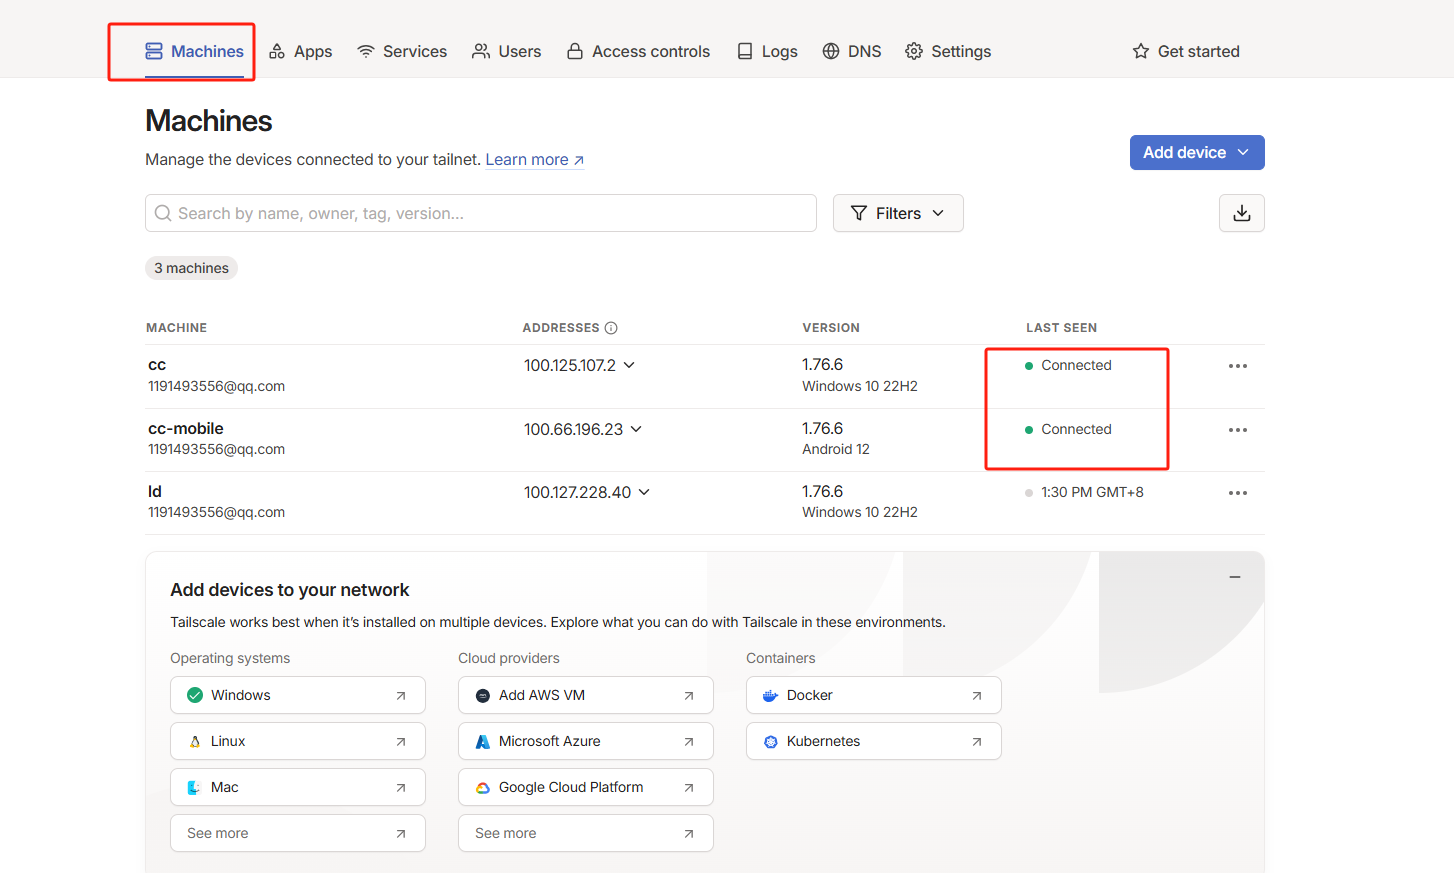Open the Users tab
The image size is (1454, 873).
(506, 51)
